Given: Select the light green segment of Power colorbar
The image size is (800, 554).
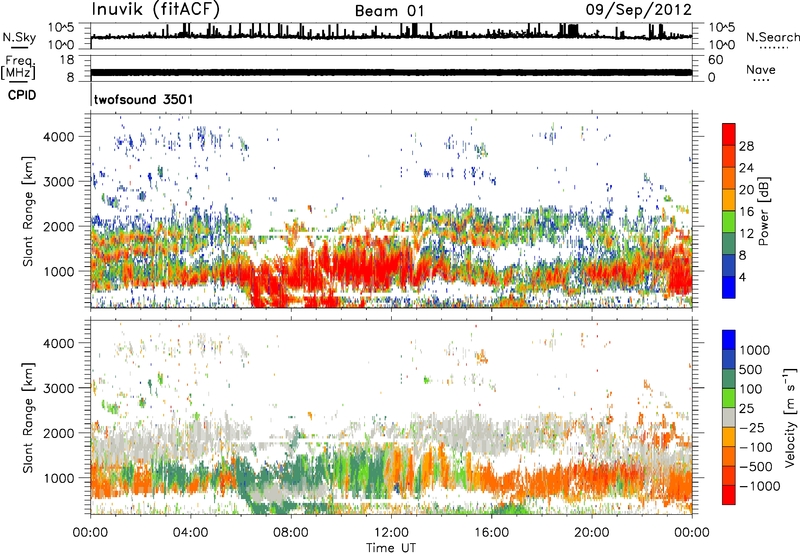Looking at the screenshot, I should 729,222.
